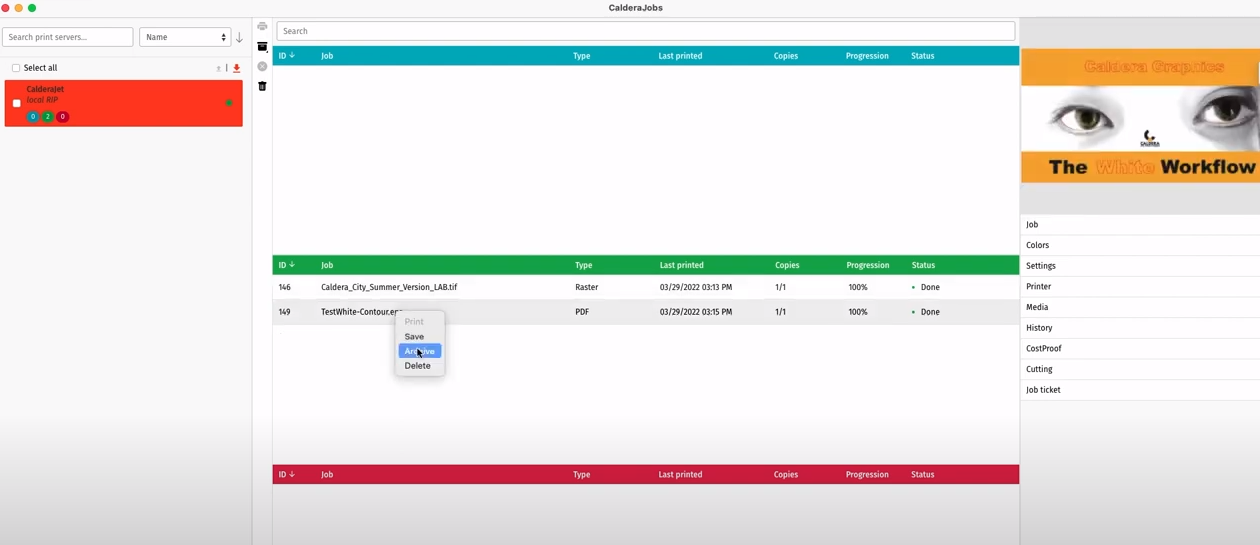Toggle sort direction arrow beside Name dropdown
The image size is (1260, 545).
pos(239,37)
